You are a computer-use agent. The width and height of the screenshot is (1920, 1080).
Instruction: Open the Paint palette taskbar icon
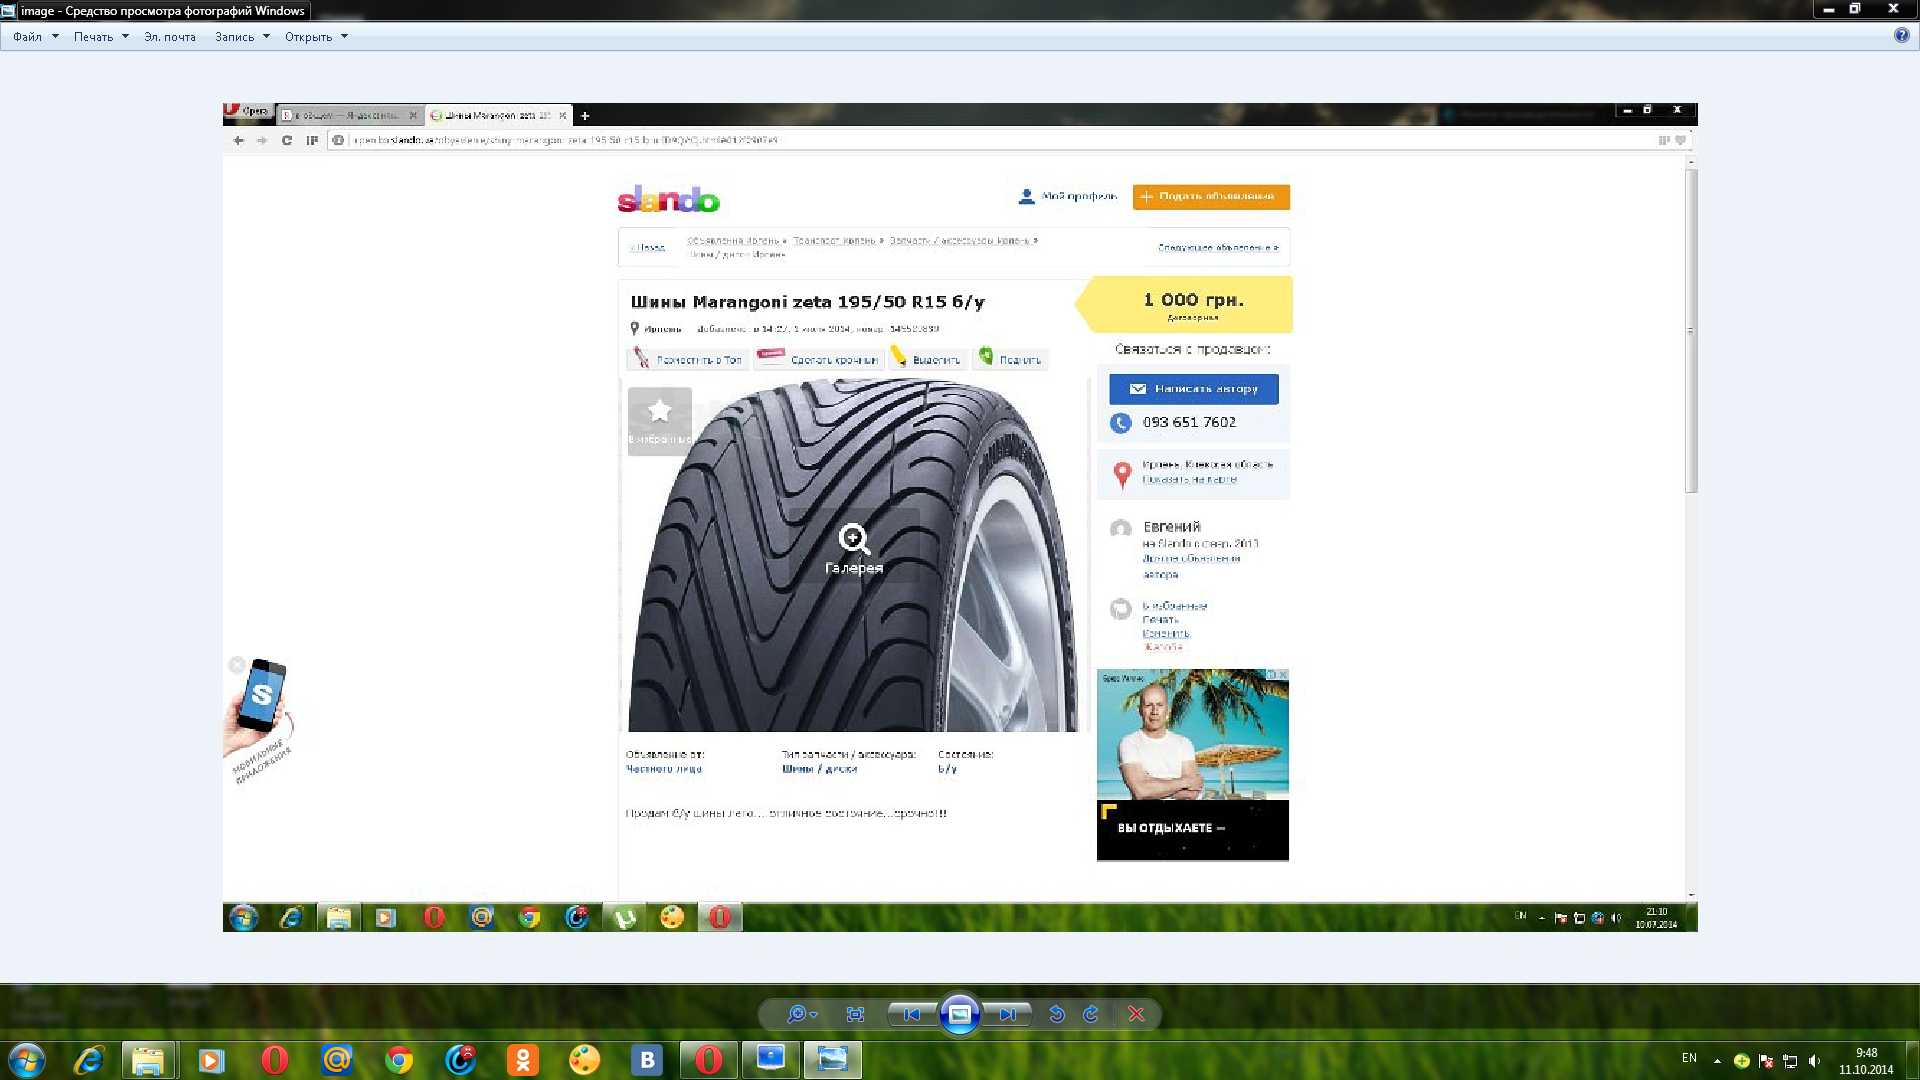click(585, 1060)
